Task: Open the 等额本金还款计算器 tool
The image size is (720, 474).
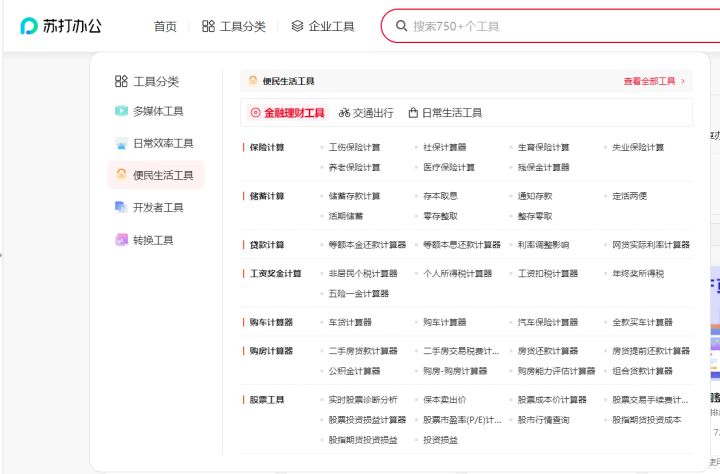Action: click(367, 245)
